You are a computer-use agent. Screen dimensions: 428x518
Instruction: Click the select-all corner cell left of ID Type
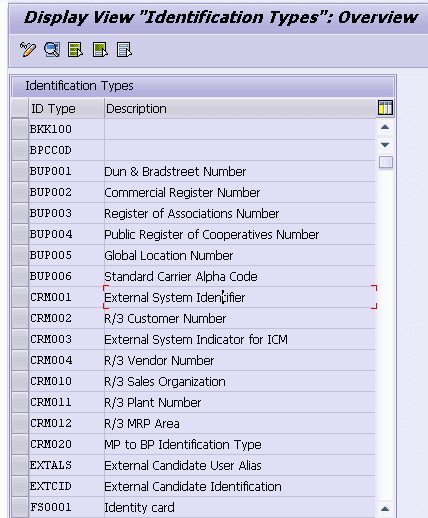click(x=20, y=108)
